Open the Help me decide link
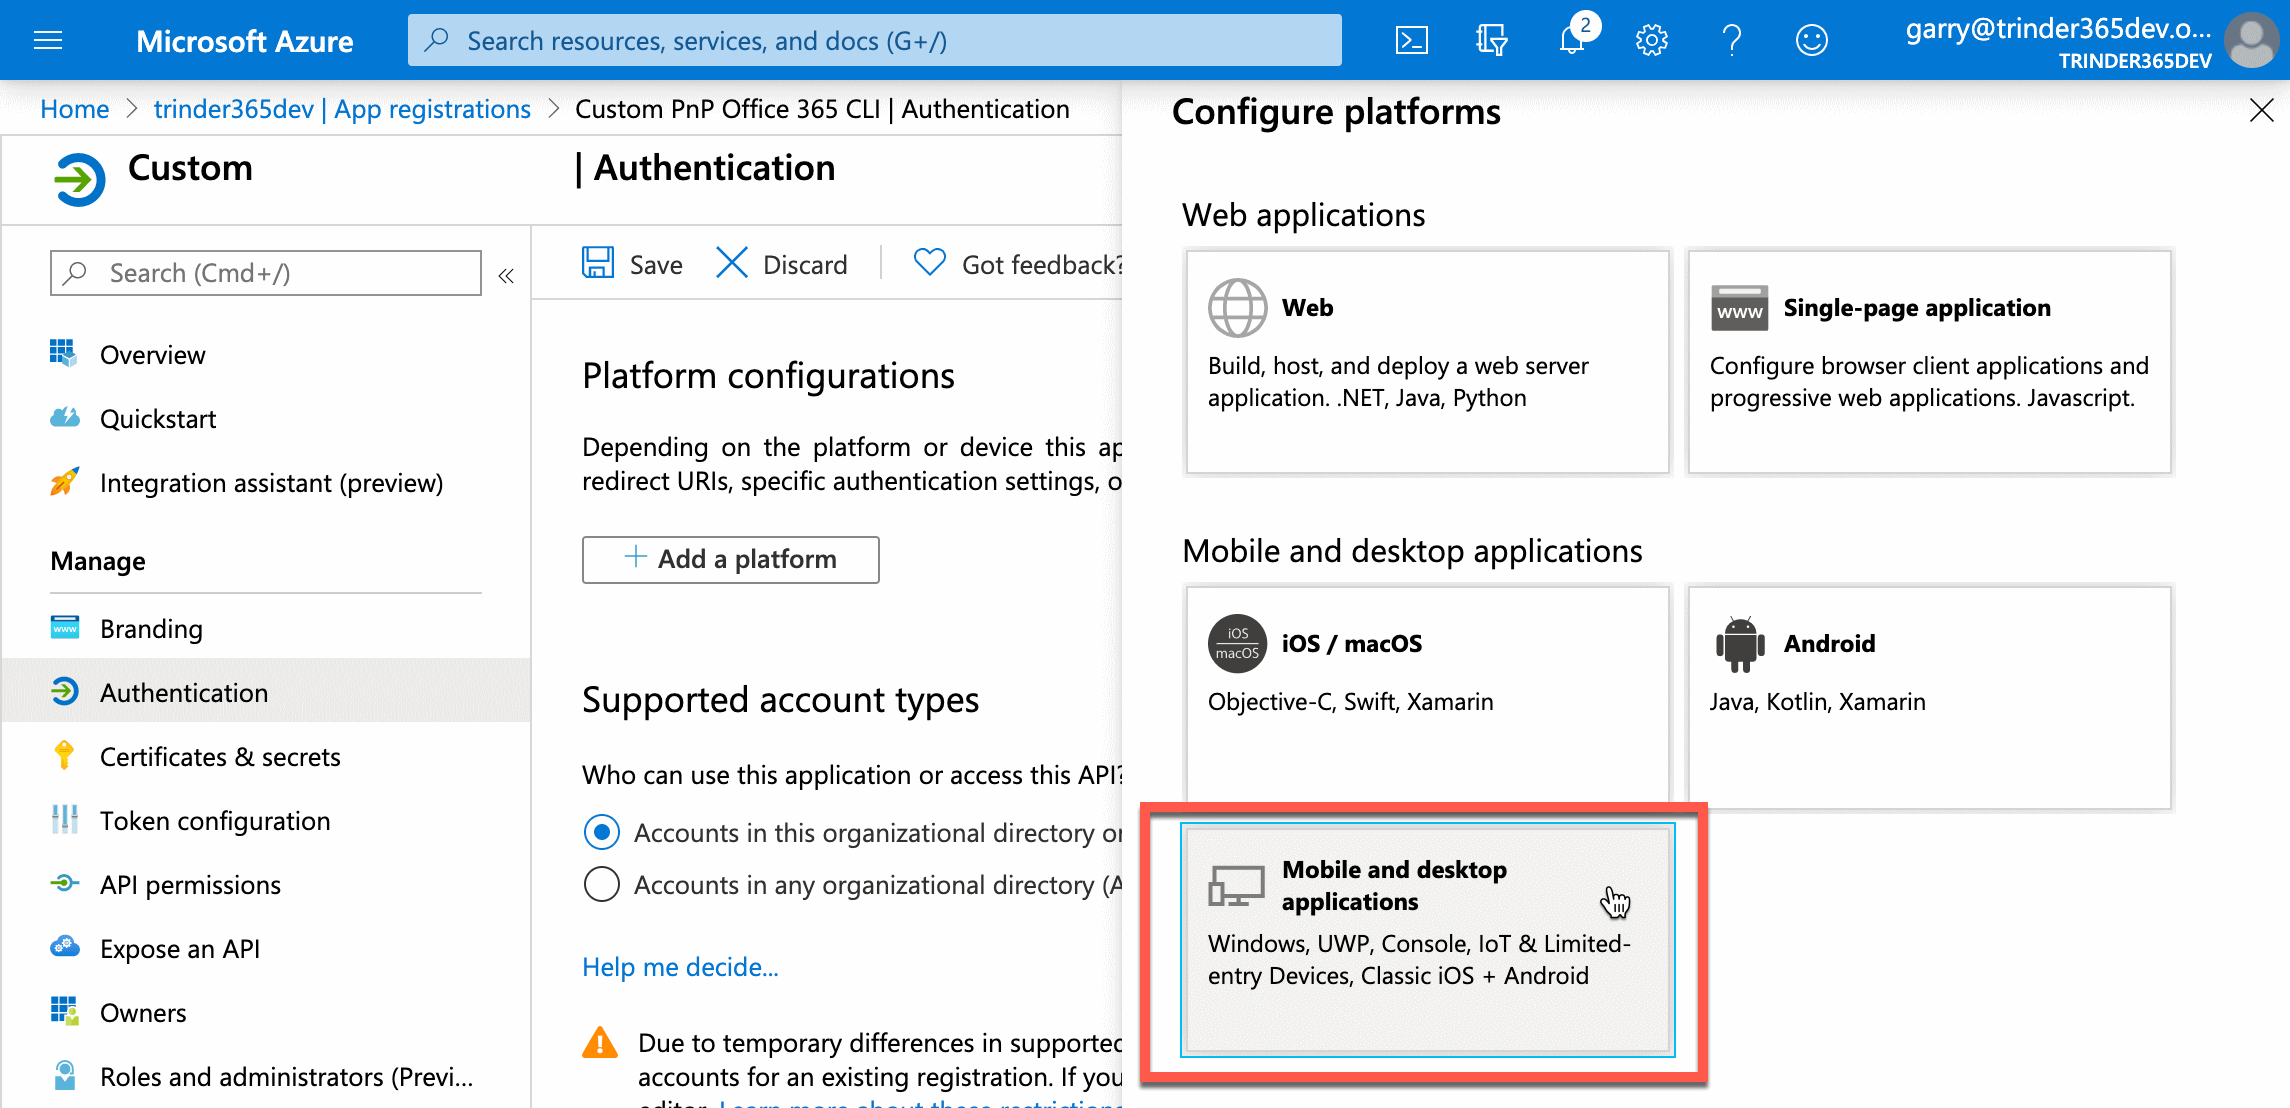This screenshot has width=2290, height=1108. [x=680, y=967]
